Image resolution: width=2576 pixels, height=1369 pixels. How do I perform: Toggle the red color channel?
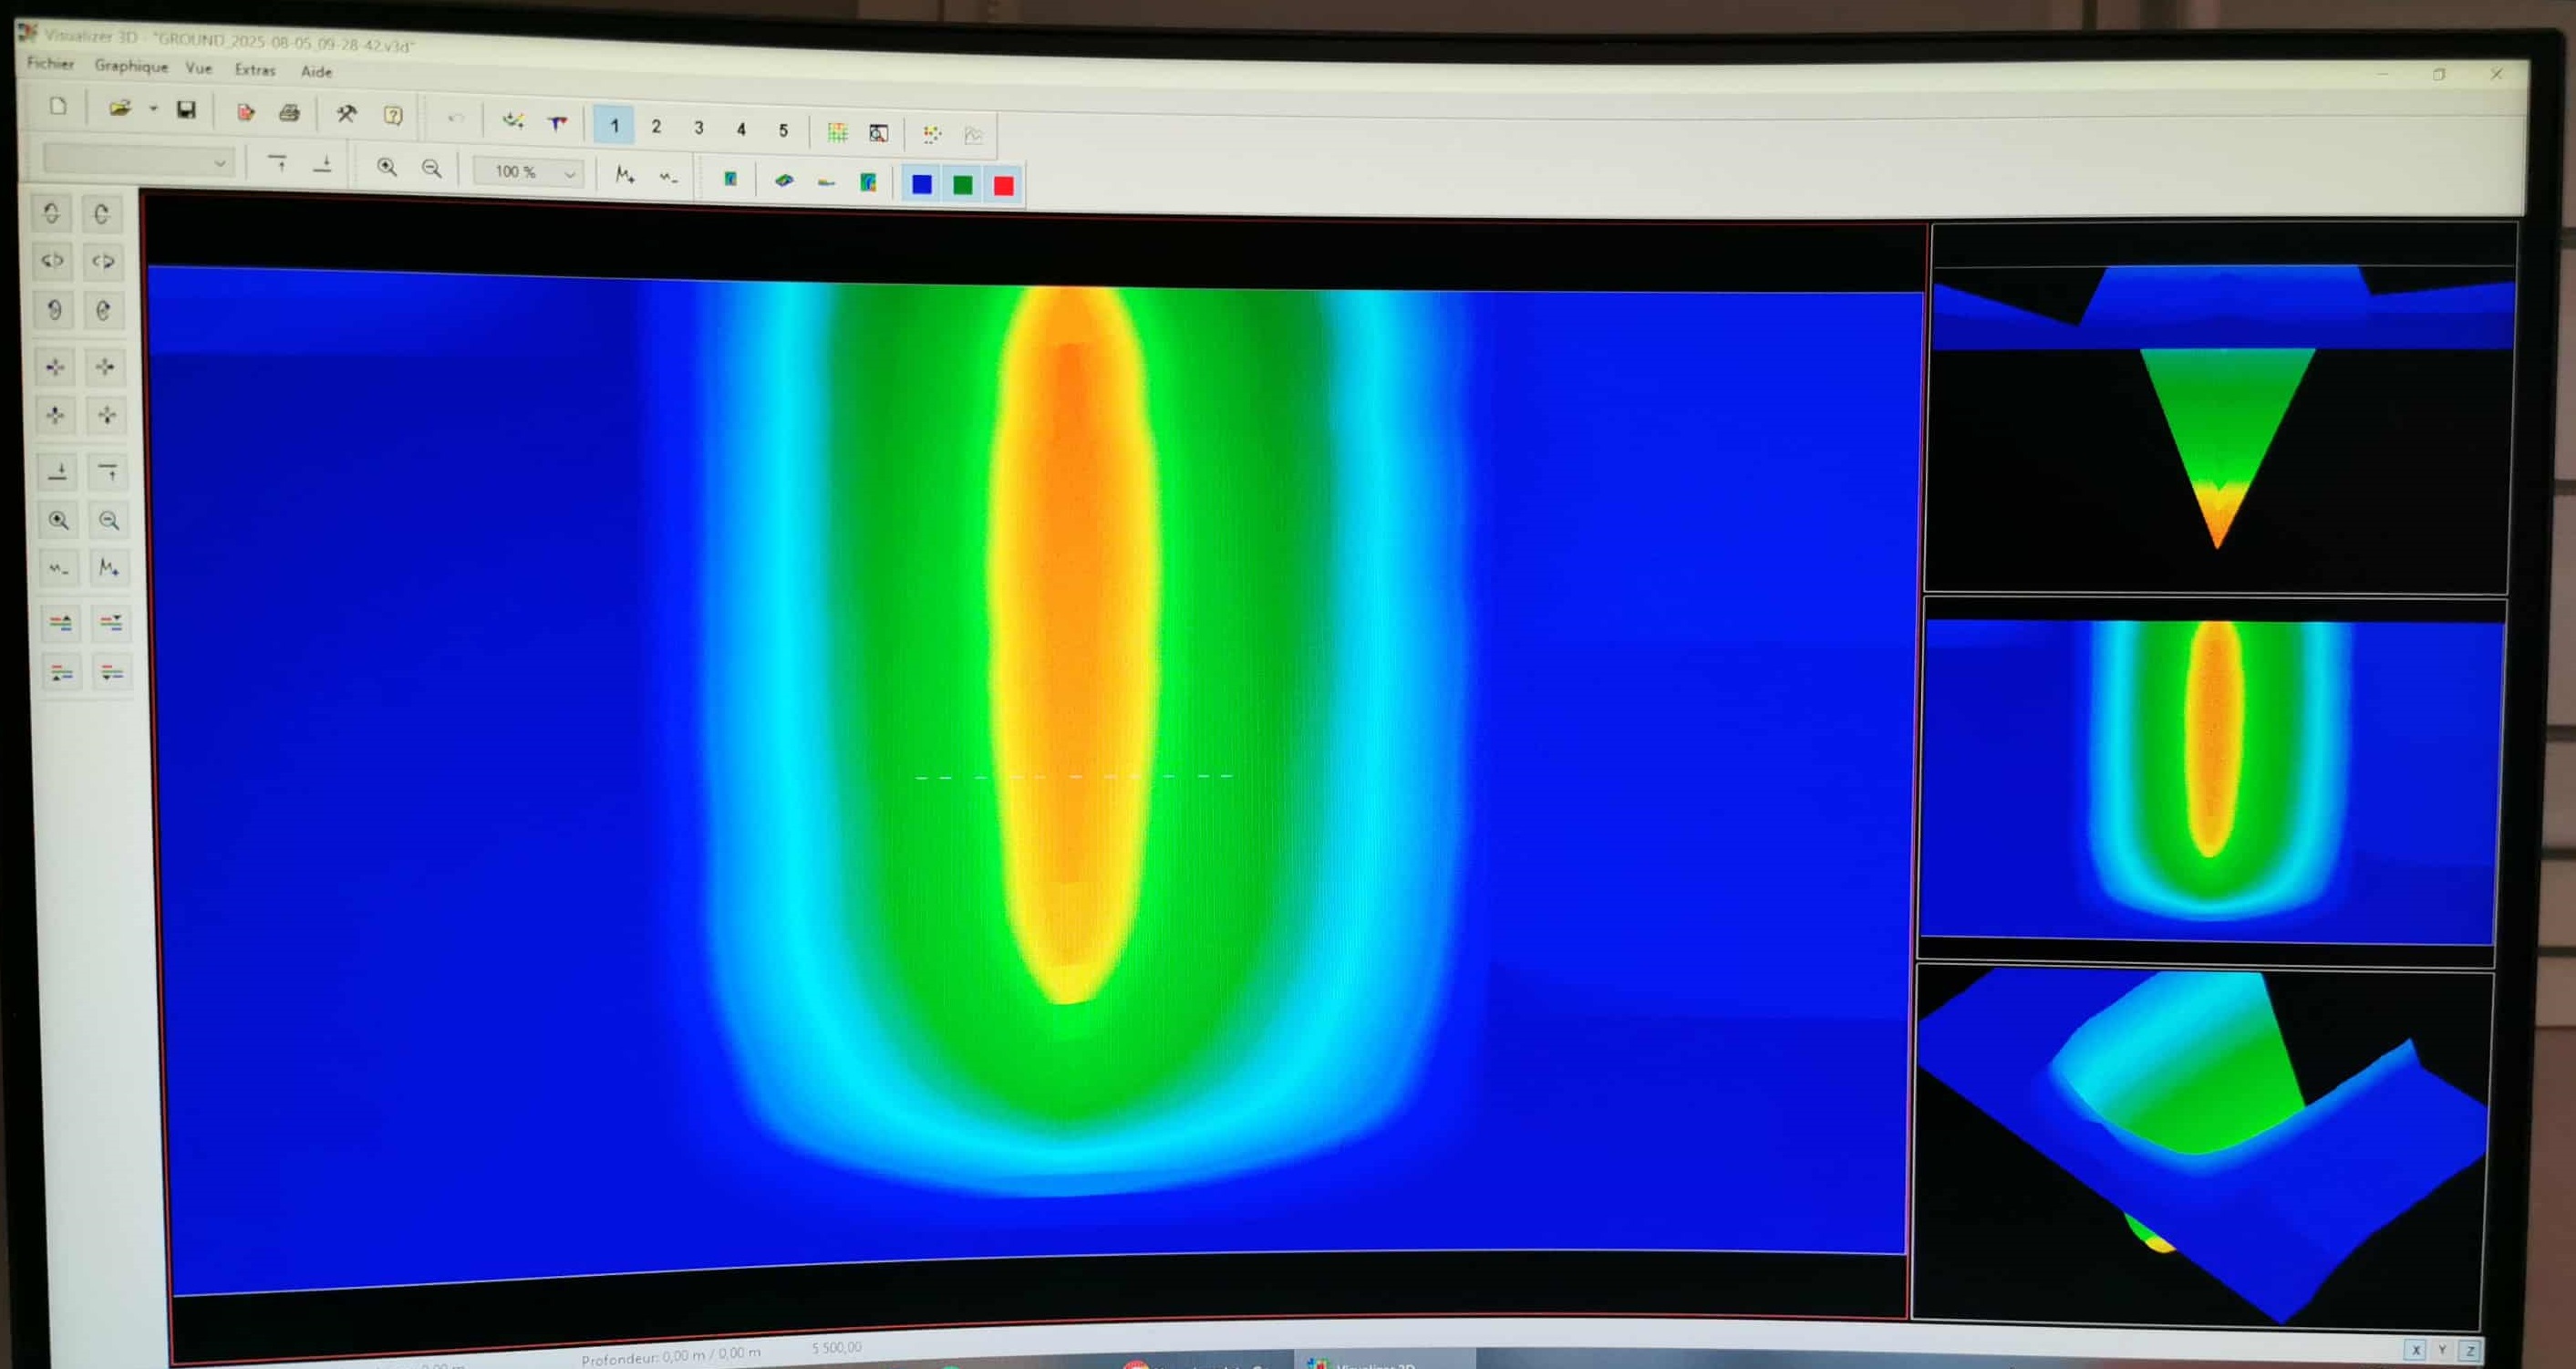tap(1003, 186)
